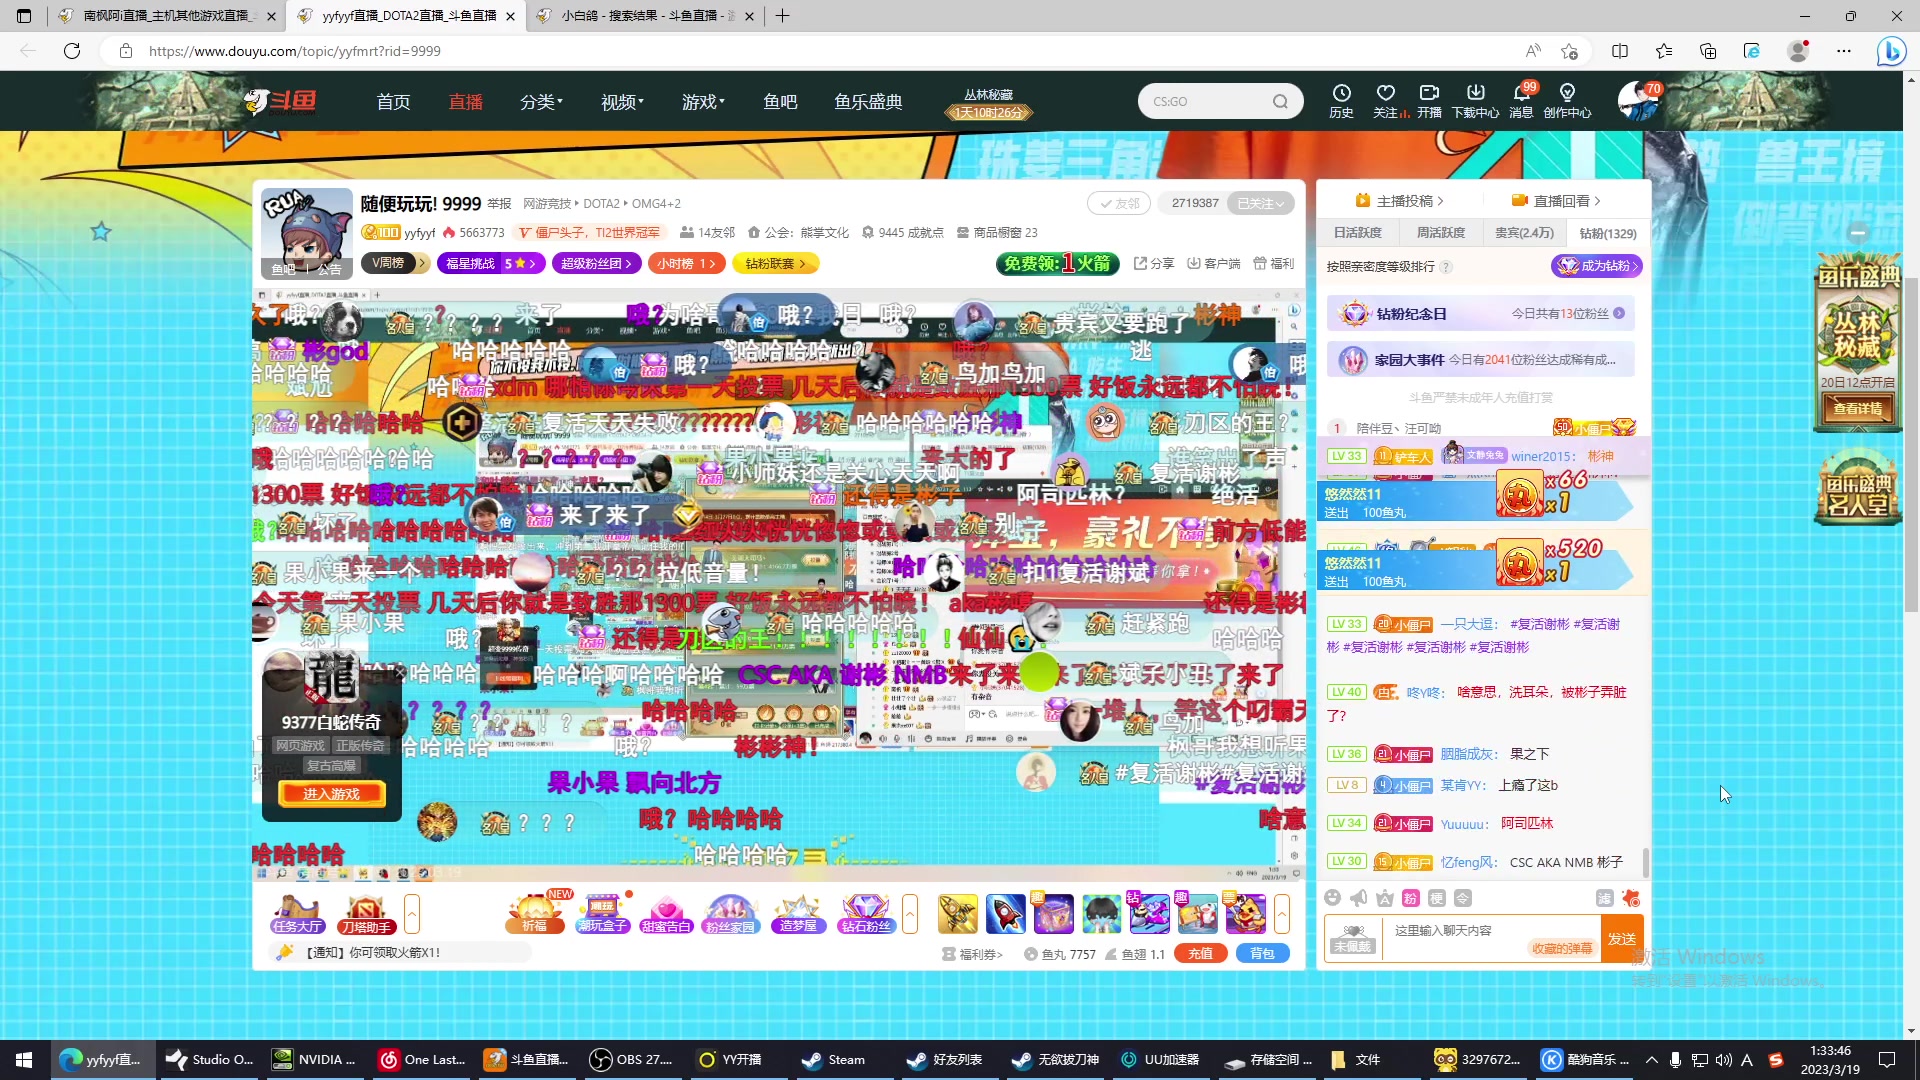This screenshot has width=1920, height=1080.
Task: Click the 免费领:1火箭 green button
Action: (1057, 263)
